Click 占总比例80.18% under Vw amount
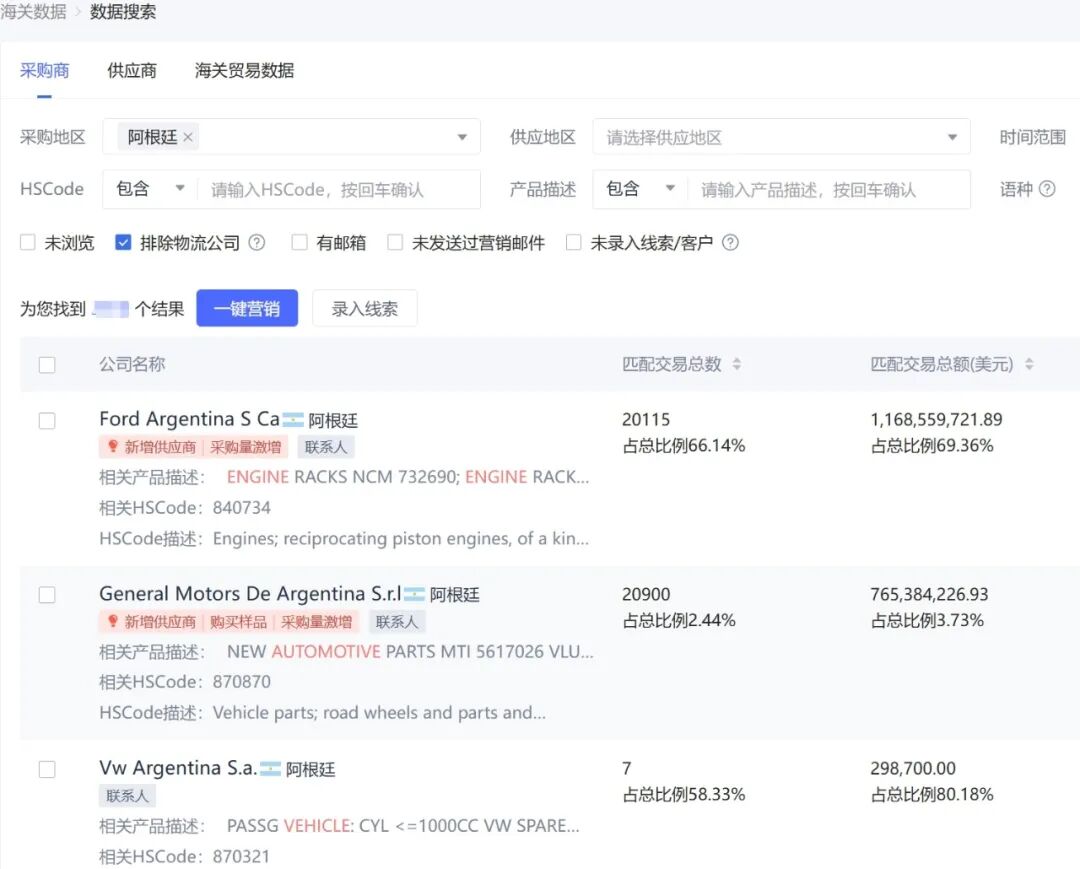1080x869 pixels. pos(932,795)
